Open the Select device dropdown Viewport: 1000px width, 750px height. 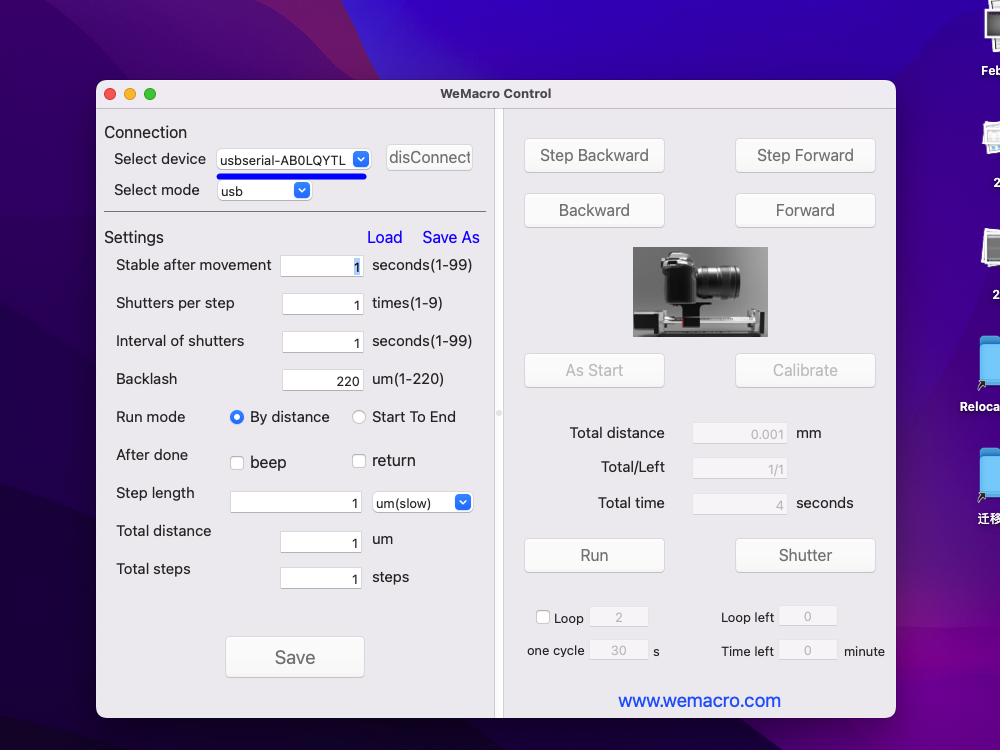click(293, 159)
